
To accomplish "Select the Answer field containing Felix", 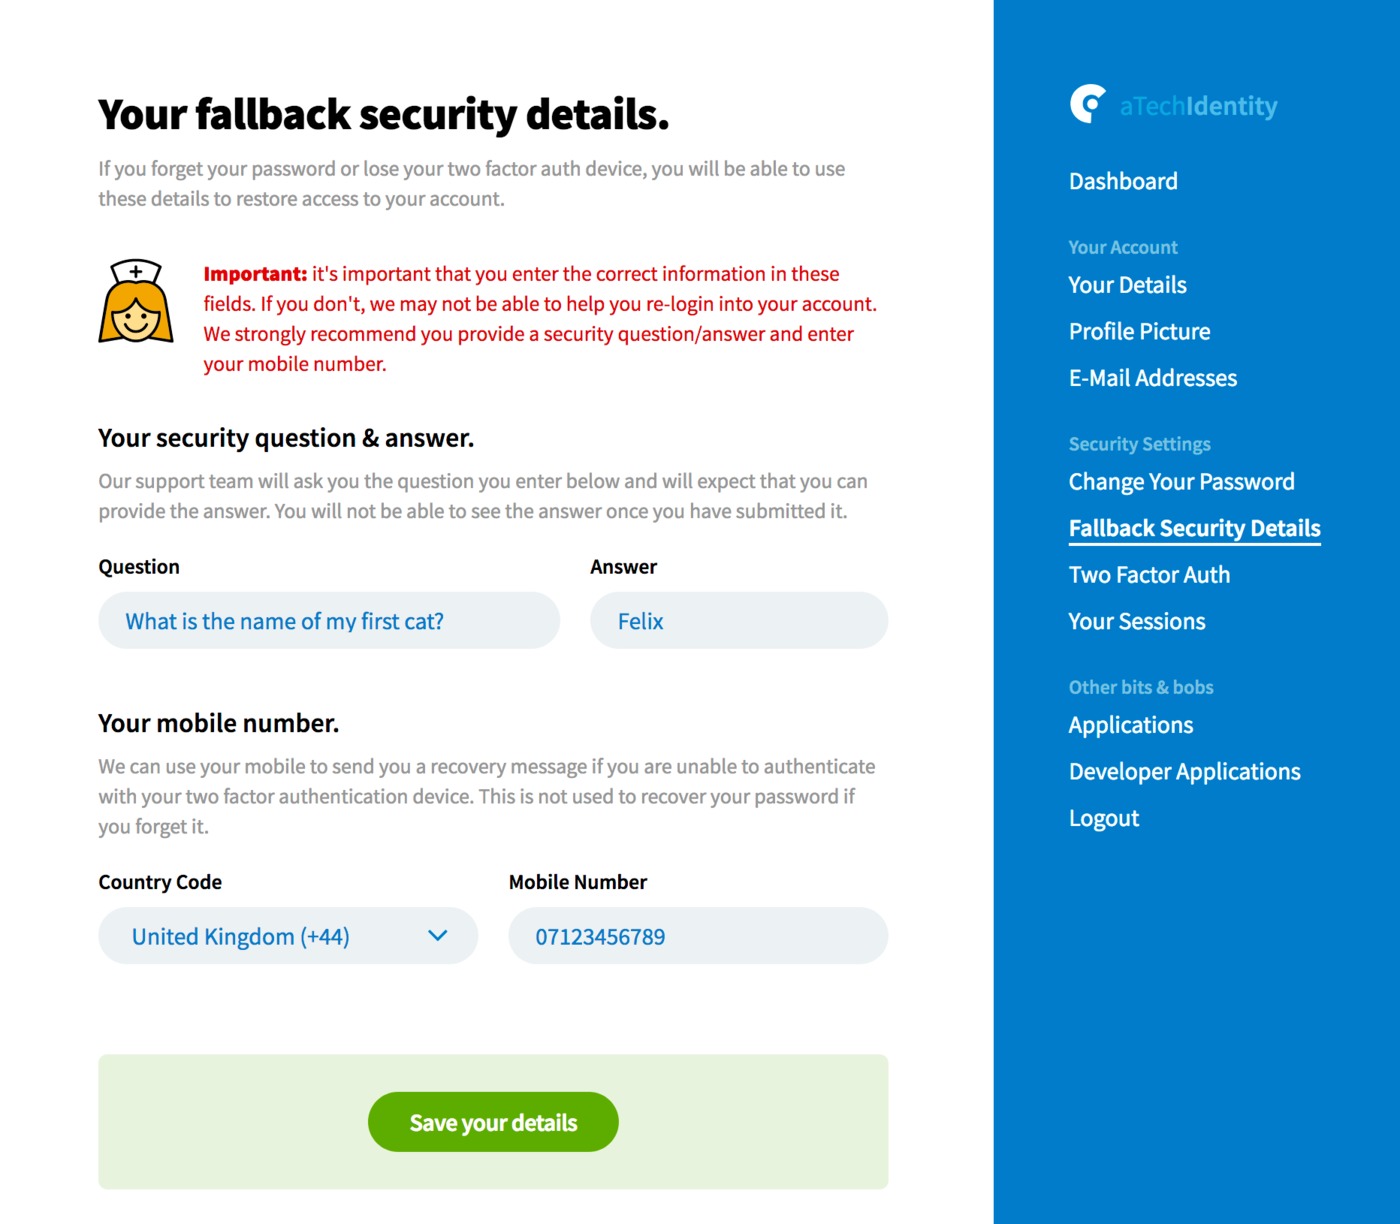I will point(739,620).
